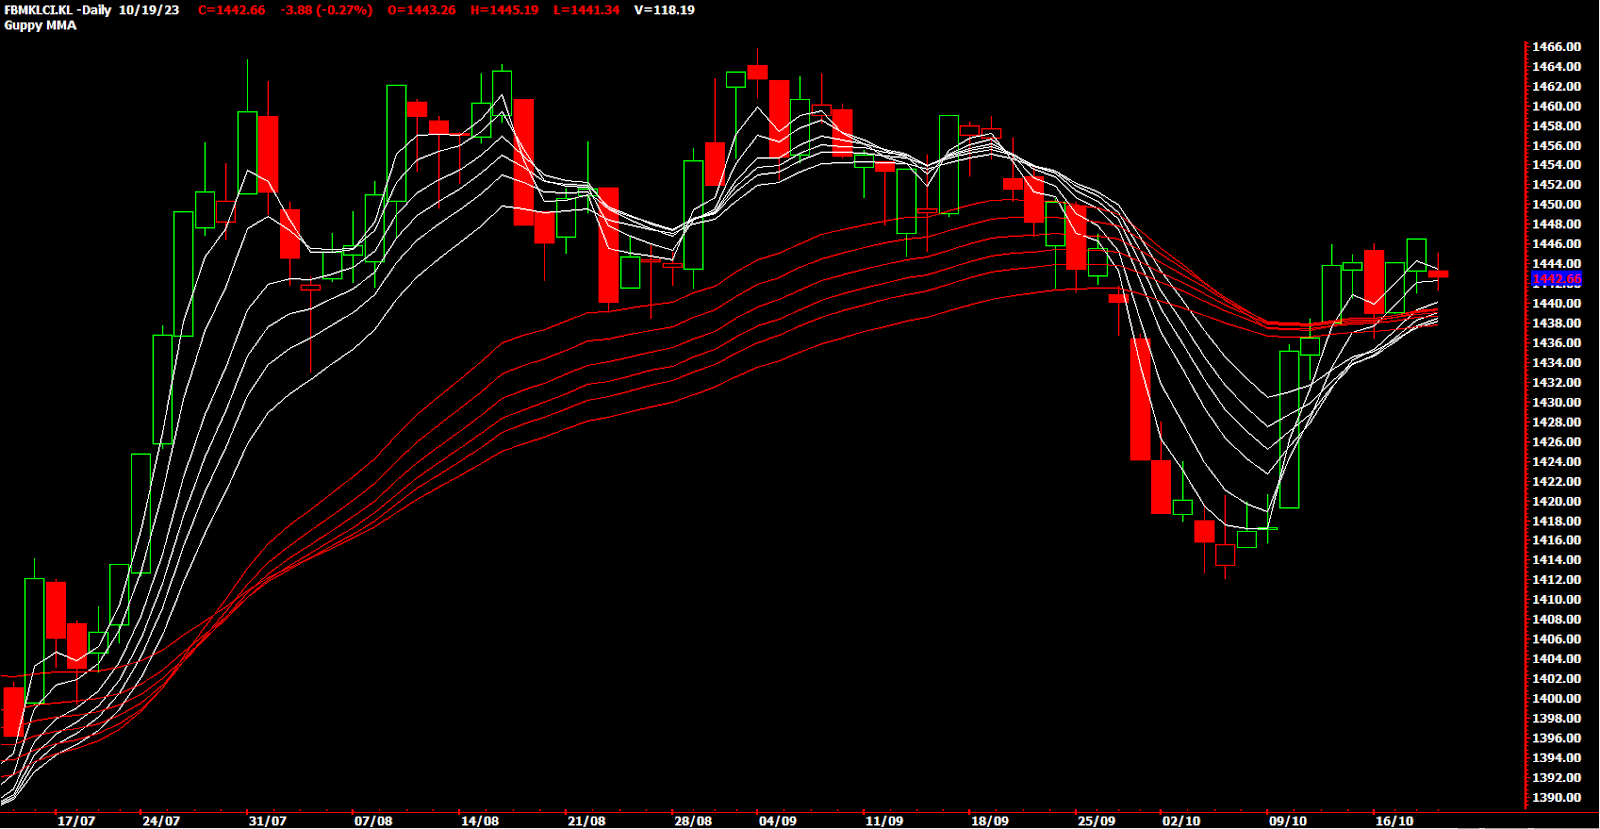Click the 11/09 date axis label
1600x829 pixels.
pyautogui.click(x=884, y=821)
